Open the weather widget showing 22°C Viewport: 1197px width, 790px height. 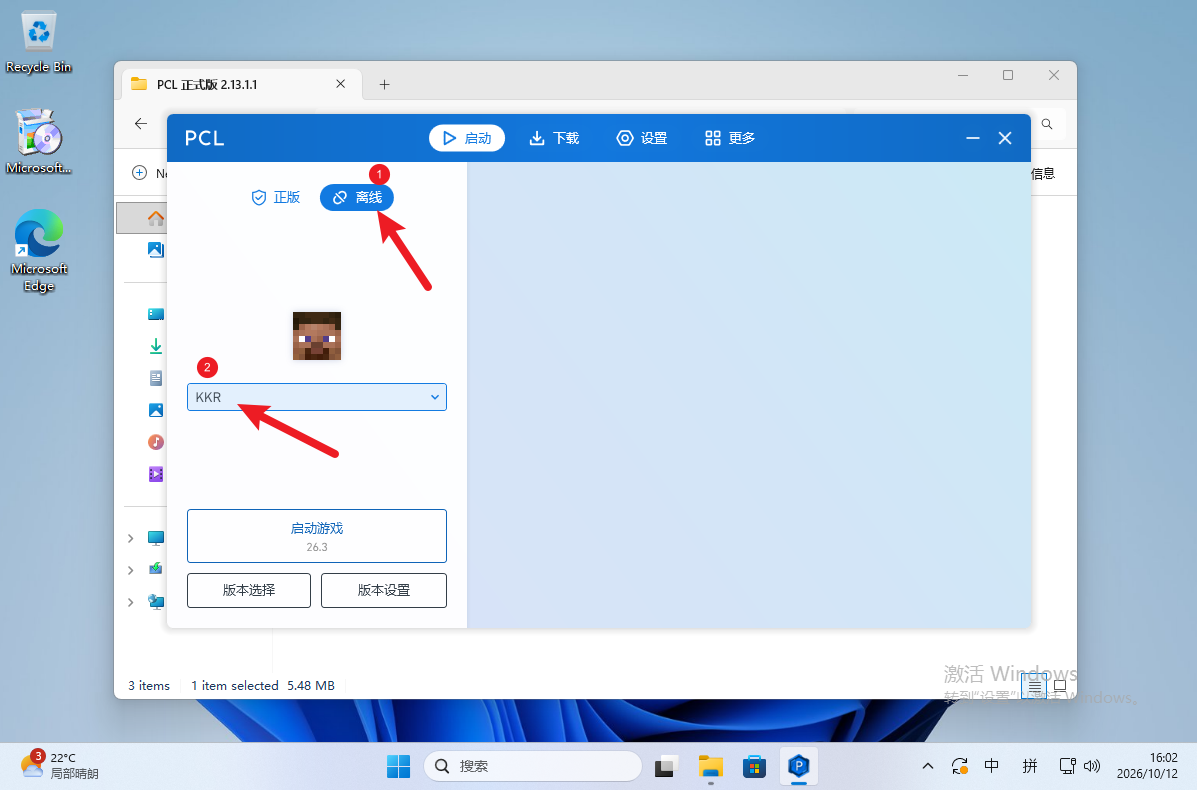click(x=60, y=766)
